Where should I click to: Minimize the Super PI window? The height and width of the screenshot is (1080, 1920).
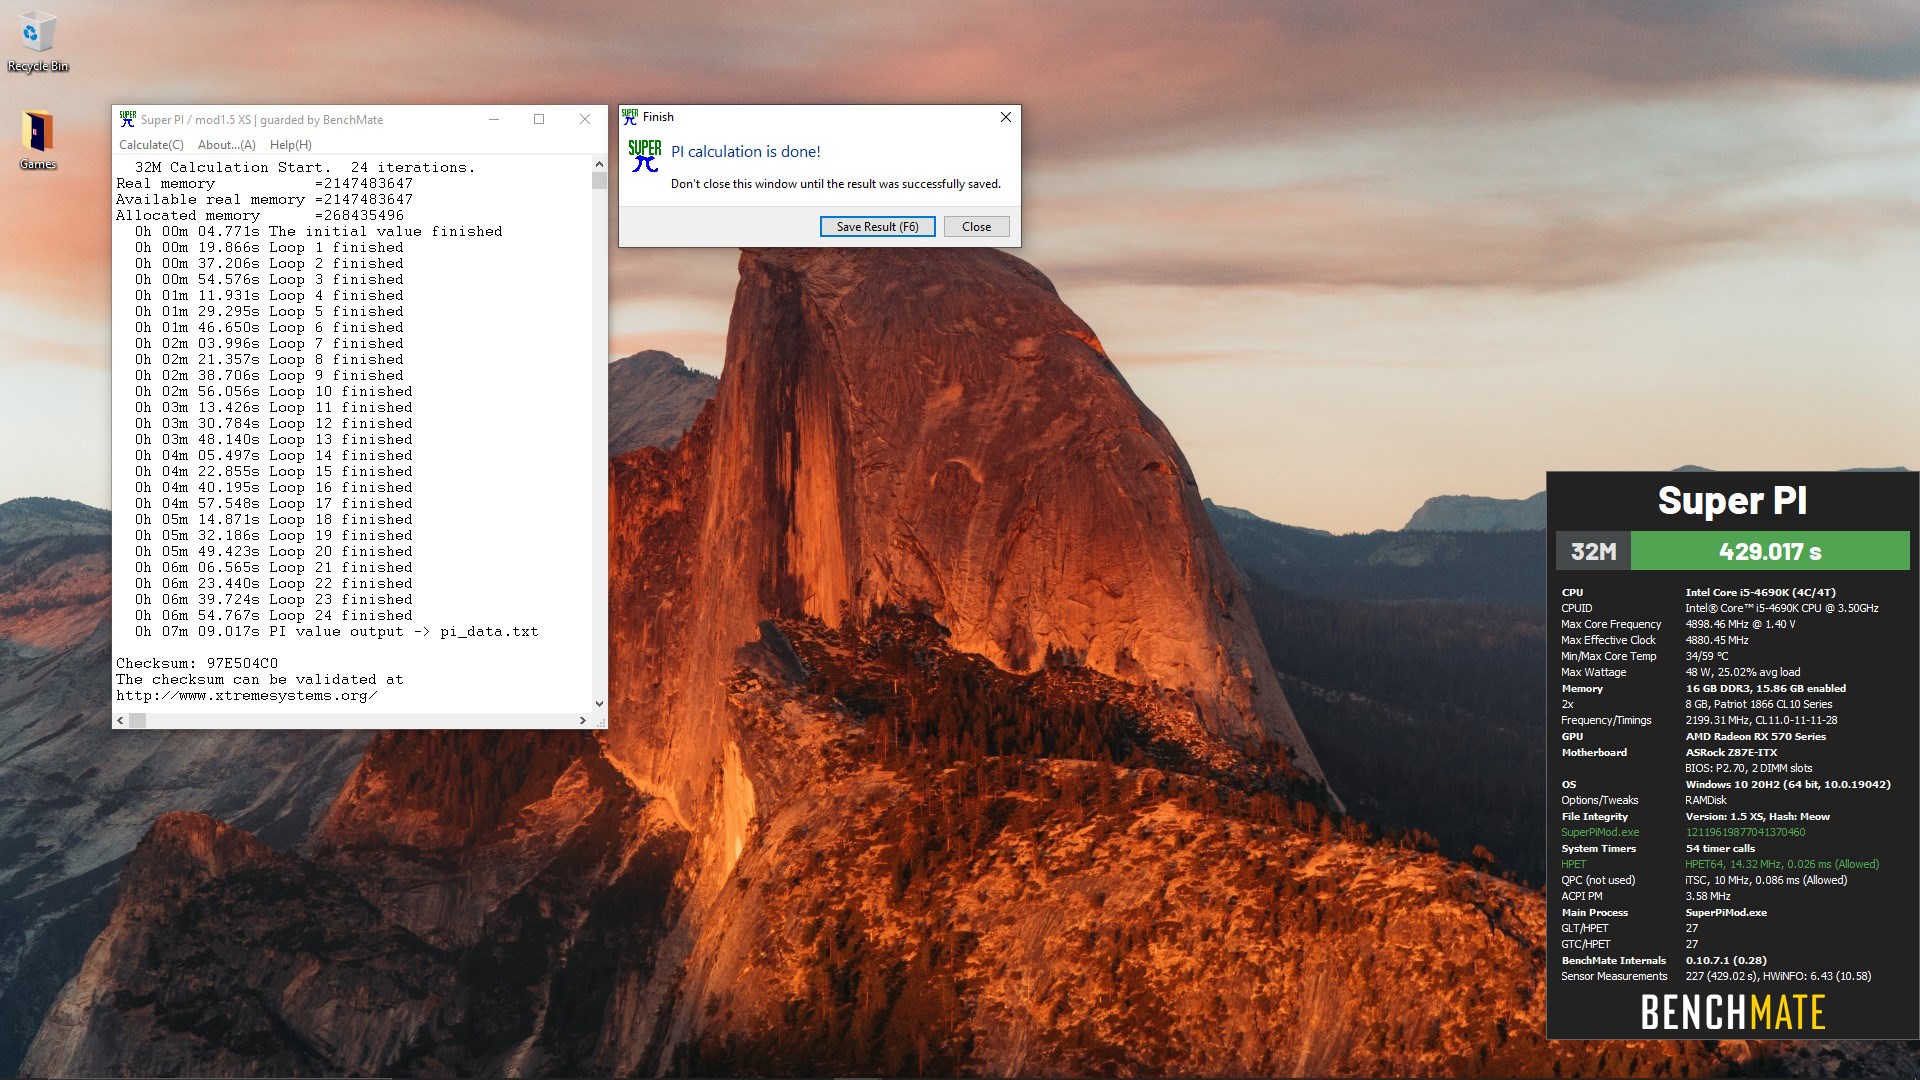(494, 119)
